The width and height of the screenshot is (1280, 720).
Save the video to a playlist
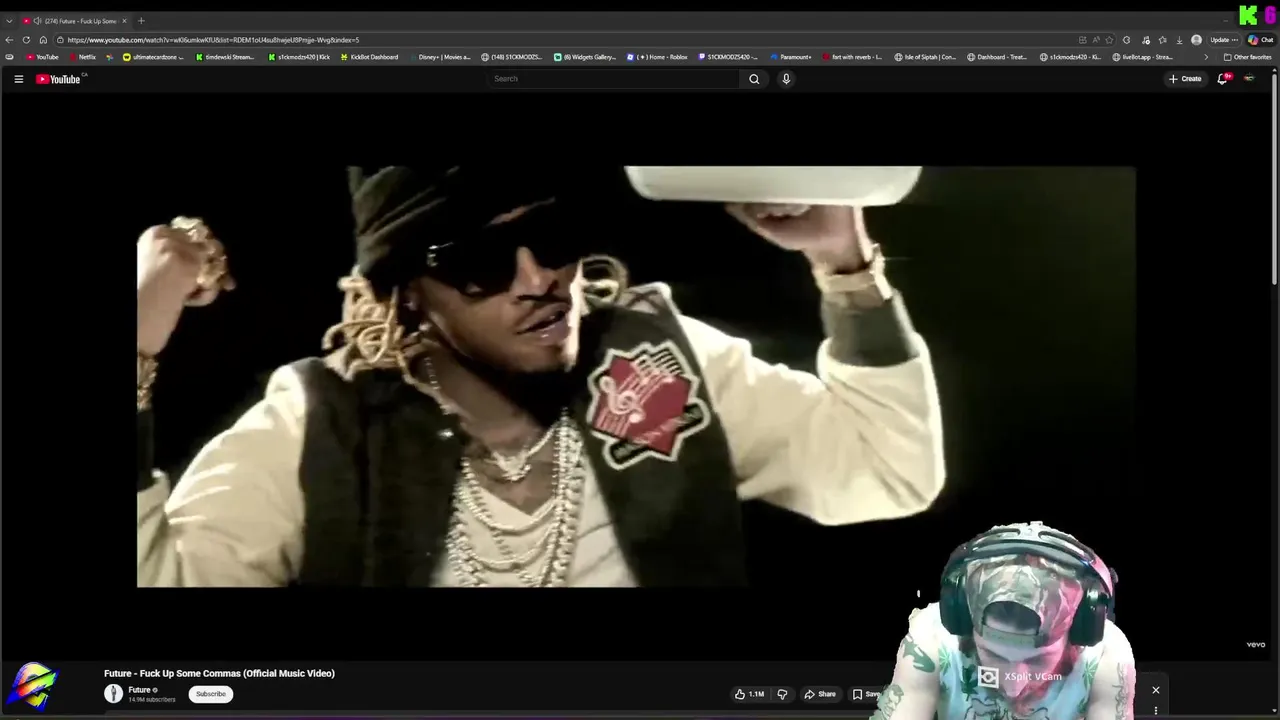click(x=866, y=694)
